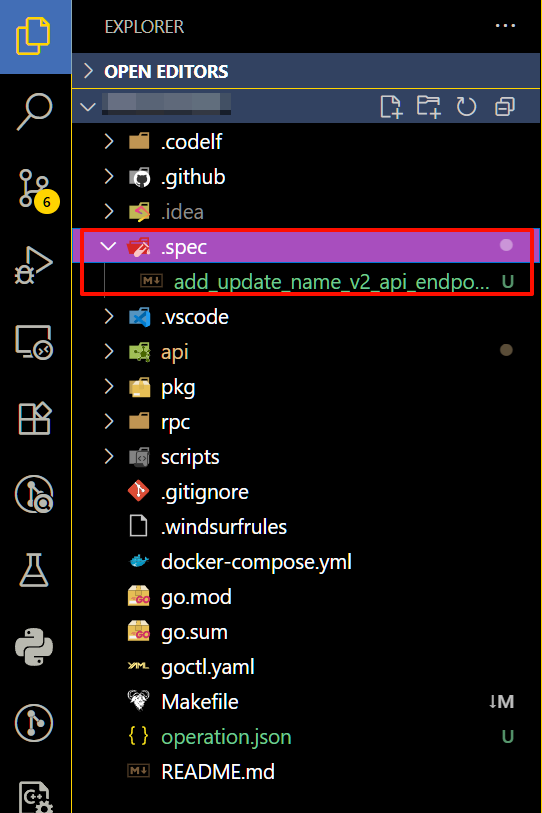542x813 pixels.
Task: Open the Testing flask view
Action: [x=34, y=569]
